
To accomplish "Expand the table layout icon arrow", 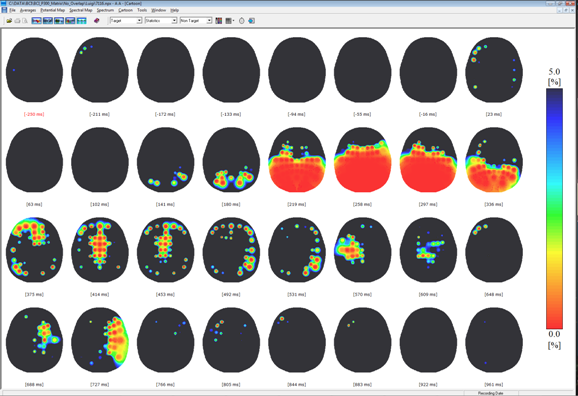I will [x=234, y=21].
